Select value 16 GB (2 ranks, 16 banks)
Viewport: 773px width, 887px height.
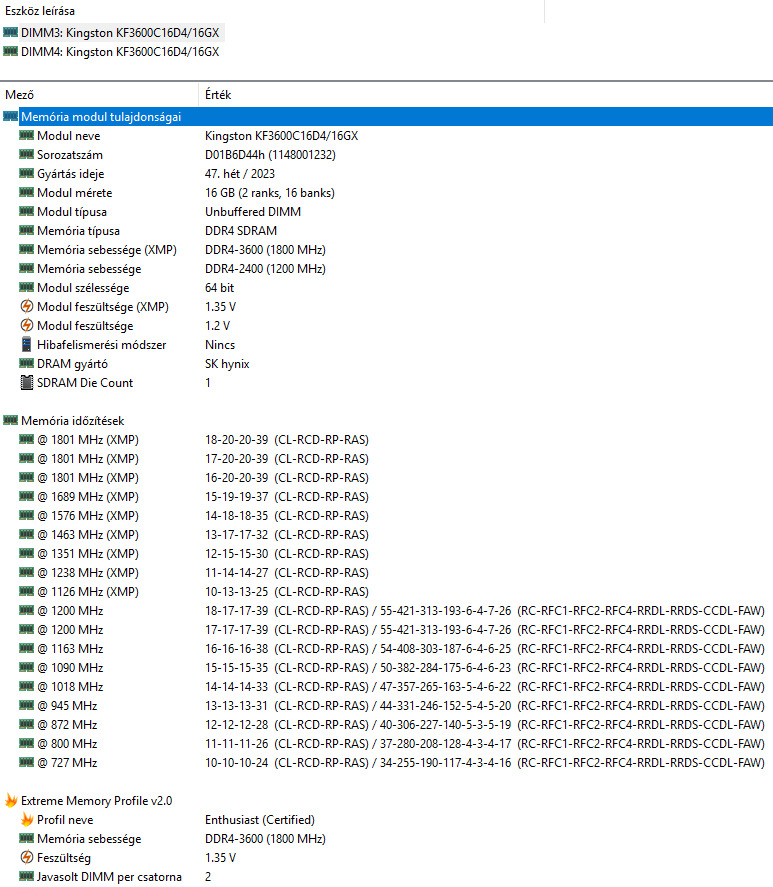pos(269,193)
